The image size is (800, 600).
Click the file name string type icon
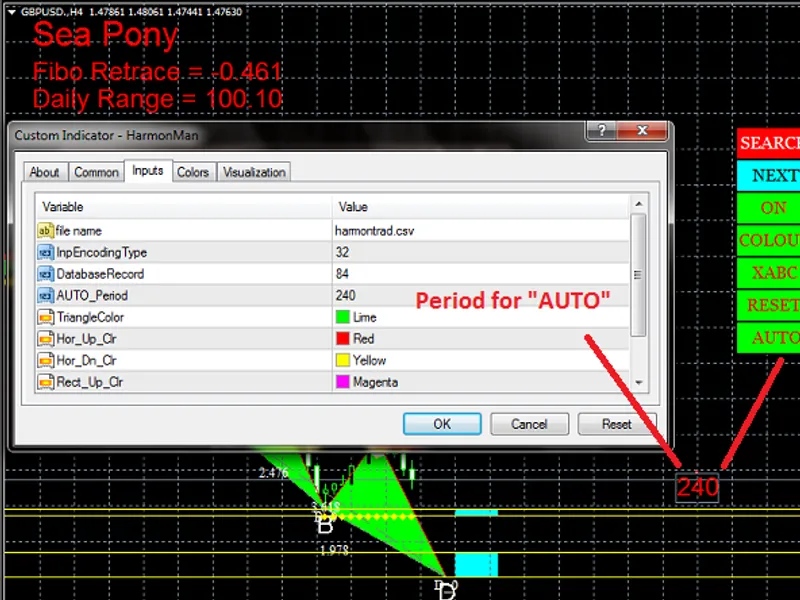45,231
